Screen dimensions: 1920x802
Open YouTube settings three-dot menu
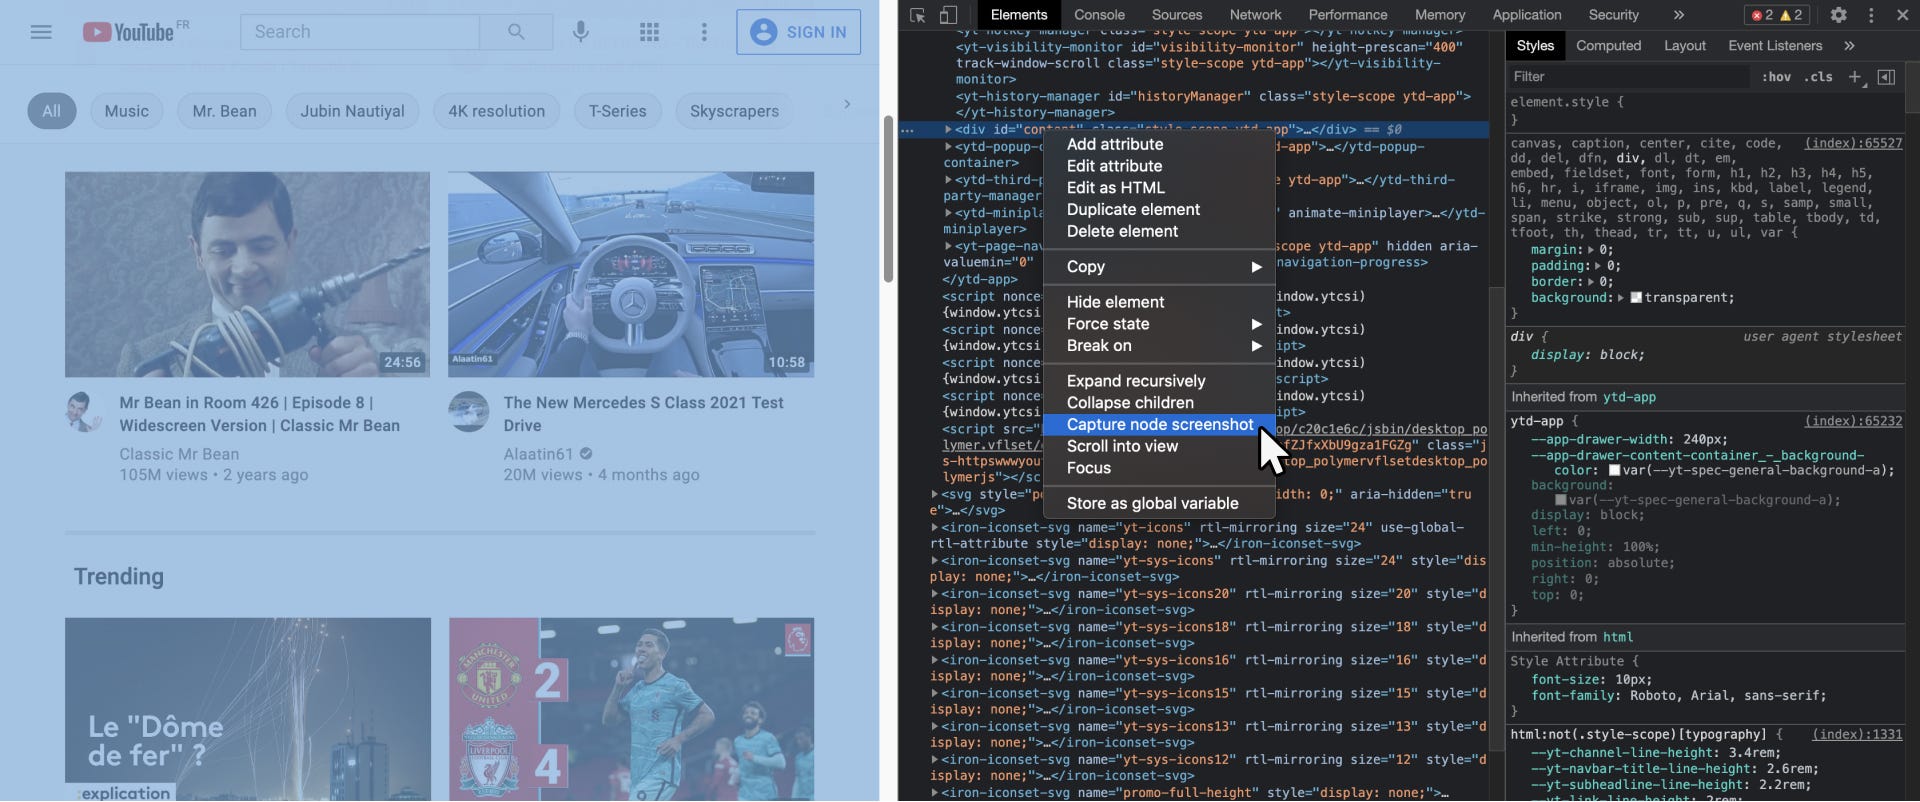click(x=704, y=32)
